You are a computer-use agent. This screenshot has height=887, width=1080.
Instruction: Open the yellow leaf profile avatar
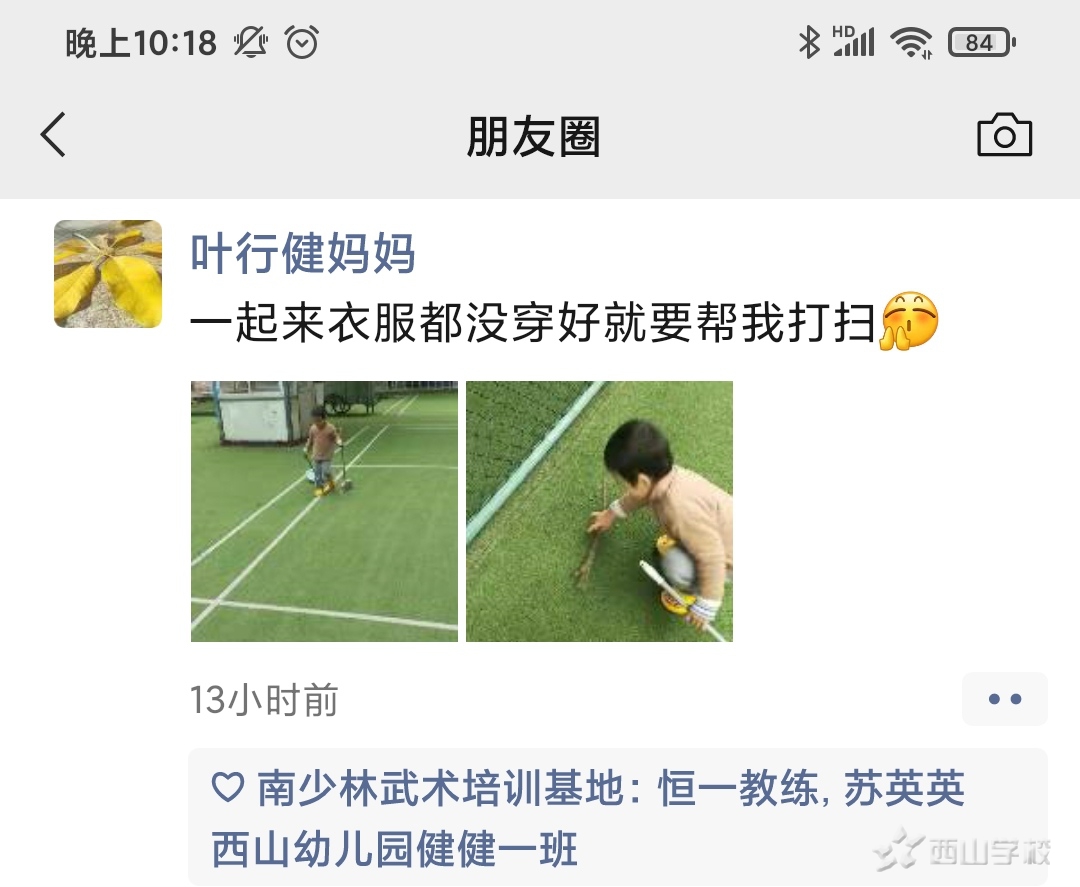[108, 274]
